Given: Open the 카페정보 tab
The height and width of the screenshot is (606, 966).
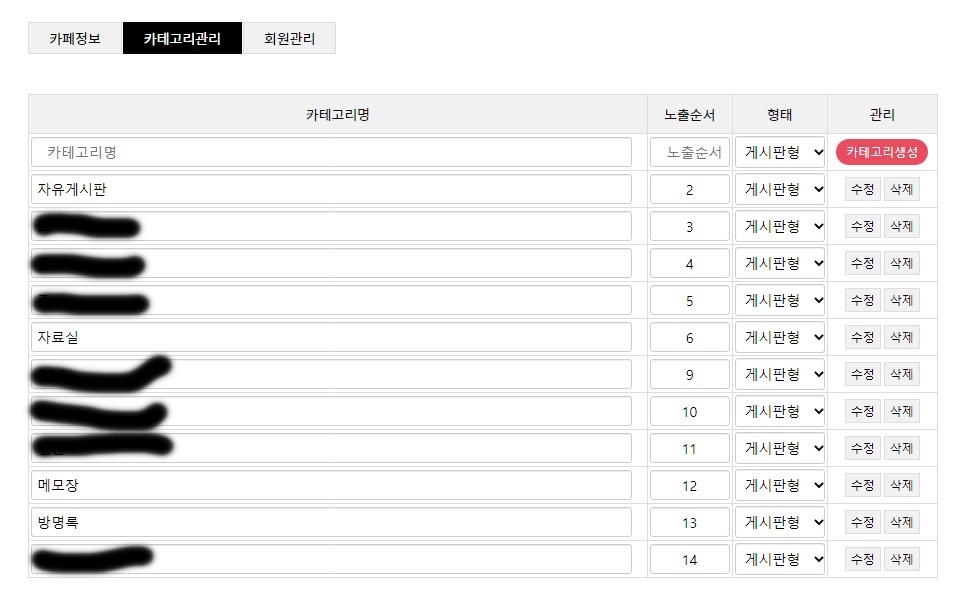Looking at the screenshot, I should [x=75, y=39].
